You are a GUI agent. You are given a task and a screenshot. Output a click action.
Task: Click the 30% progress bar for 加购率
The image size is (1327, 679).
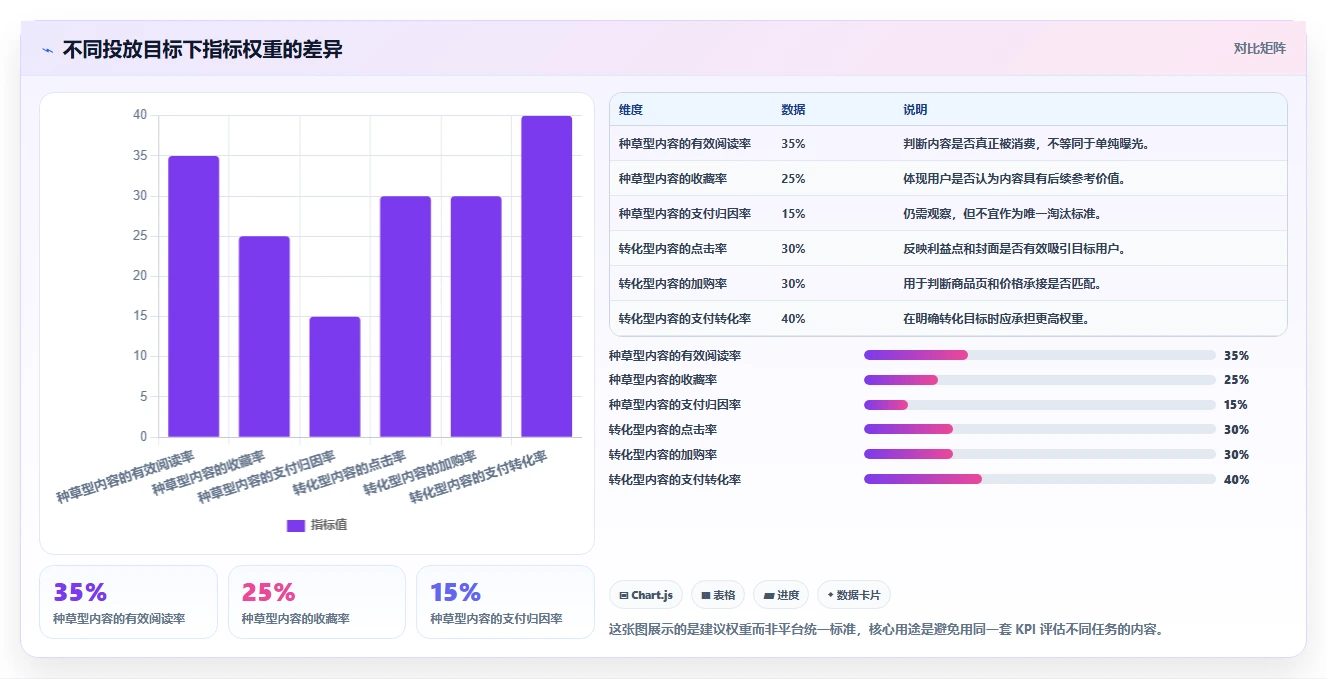pos(1040,455)
